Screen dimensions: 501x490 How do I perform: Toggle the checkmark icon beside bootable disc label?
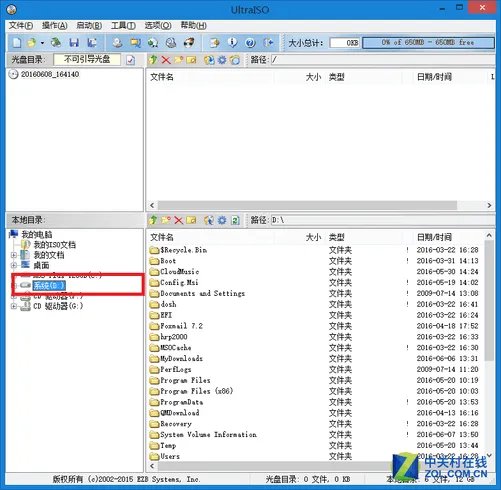[x=131, y=60]
